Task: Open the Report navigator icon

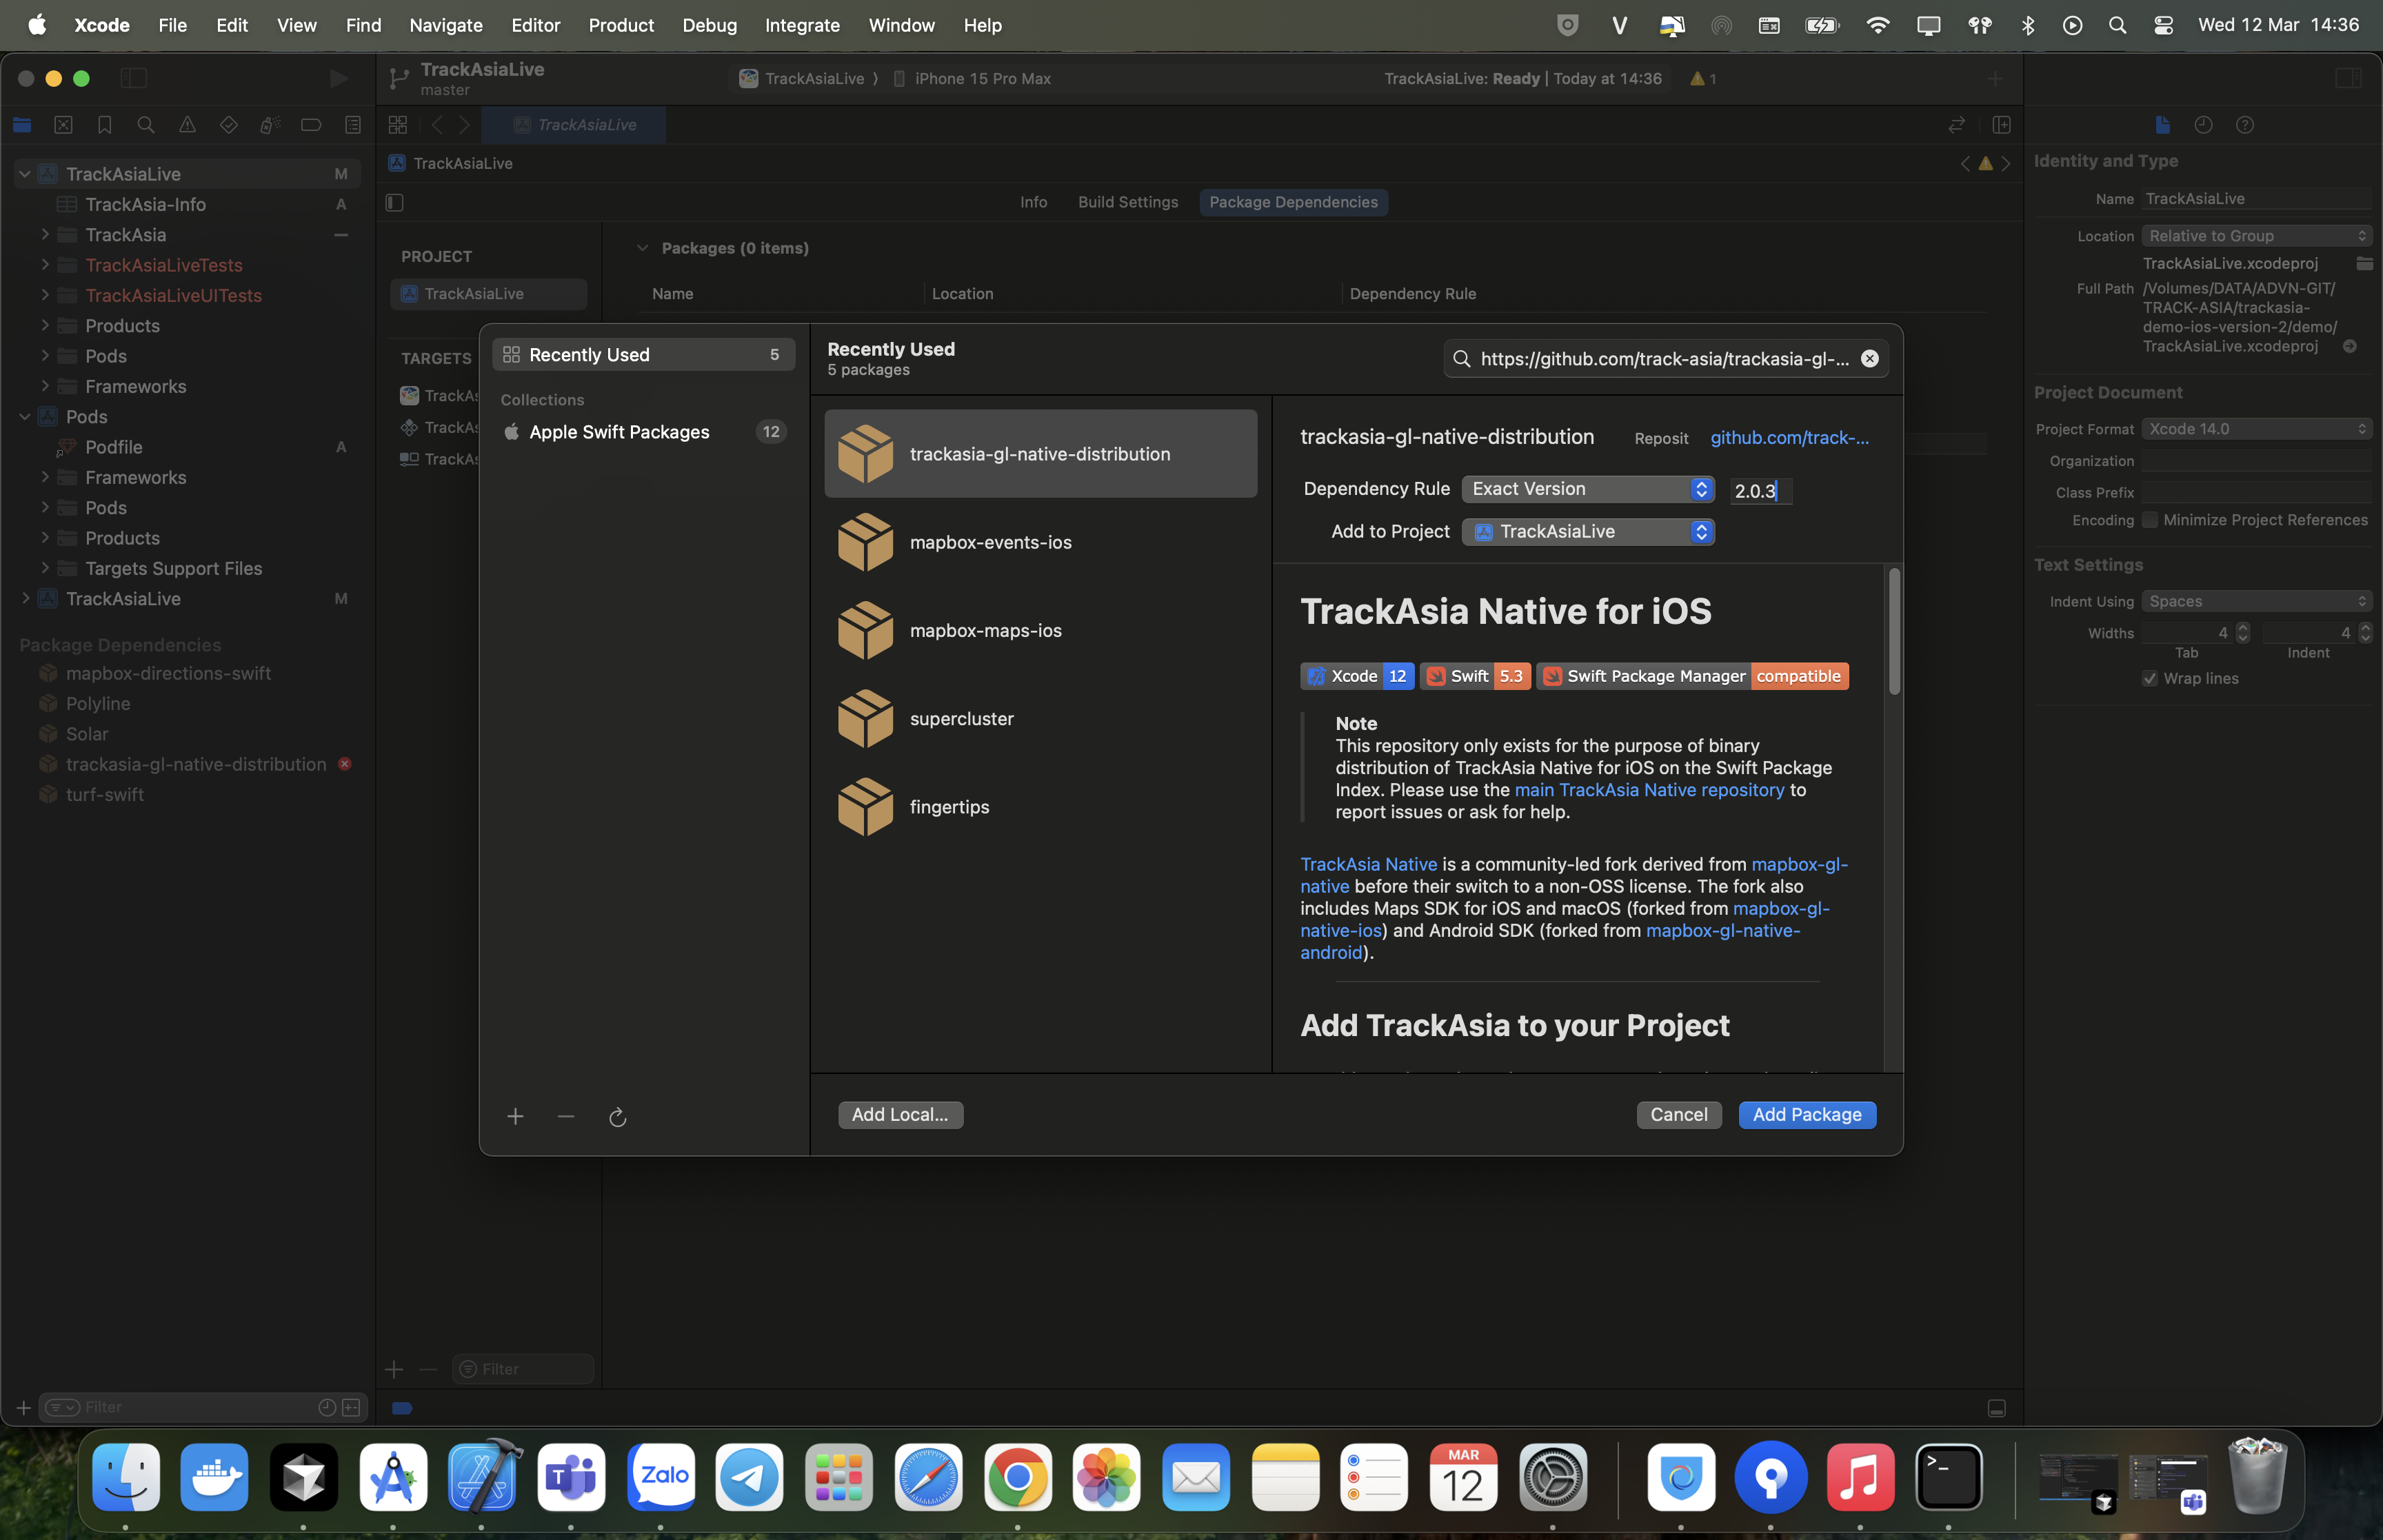Action: [353, 125]
